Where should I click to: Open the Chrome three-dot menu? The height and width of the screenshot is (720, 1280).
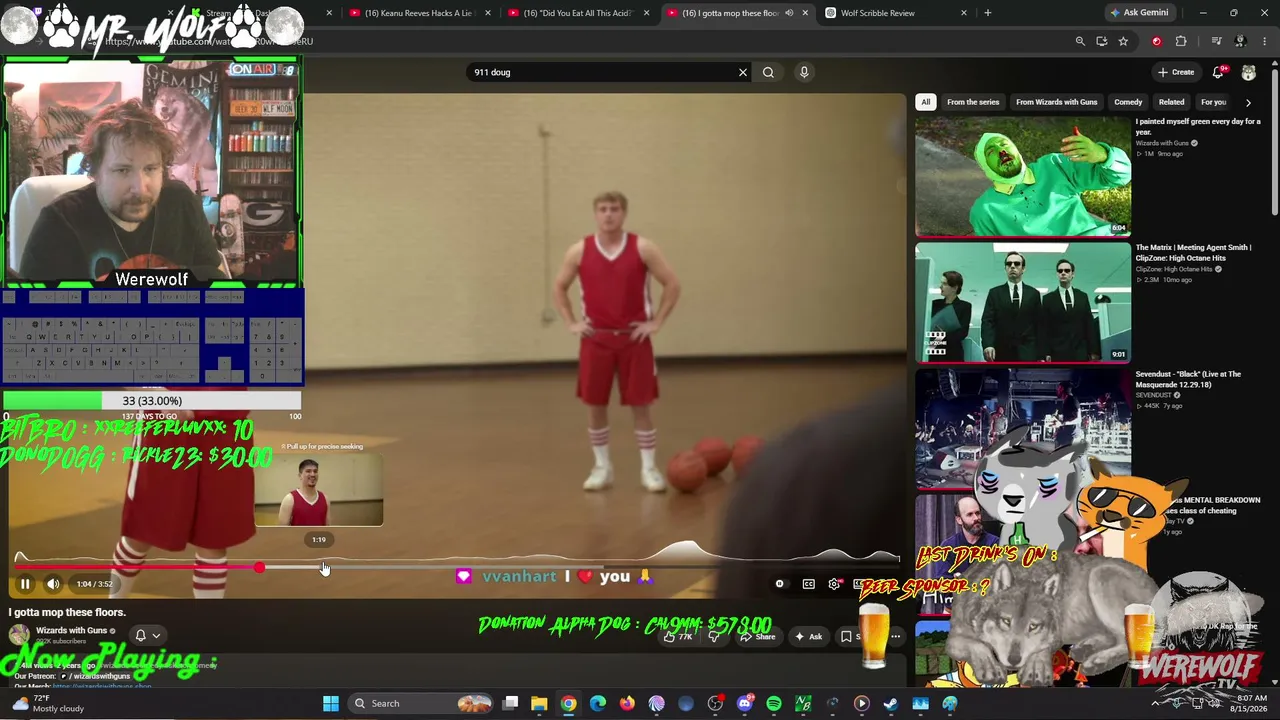[x=1264, y=41]
